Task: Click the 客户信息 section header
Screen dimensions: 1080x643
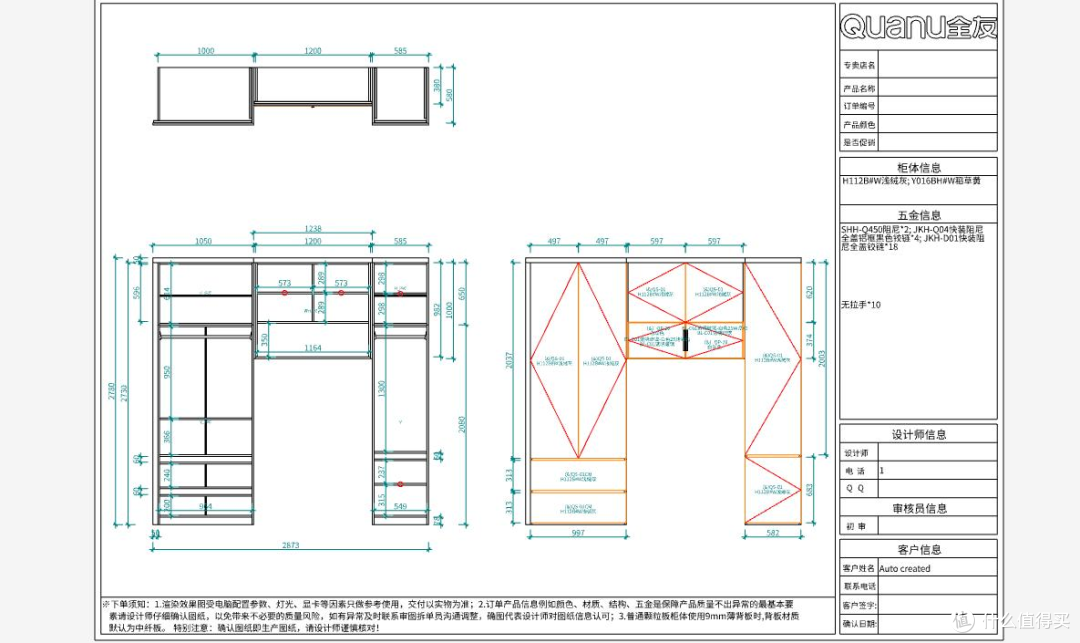Action: point(918,549)
